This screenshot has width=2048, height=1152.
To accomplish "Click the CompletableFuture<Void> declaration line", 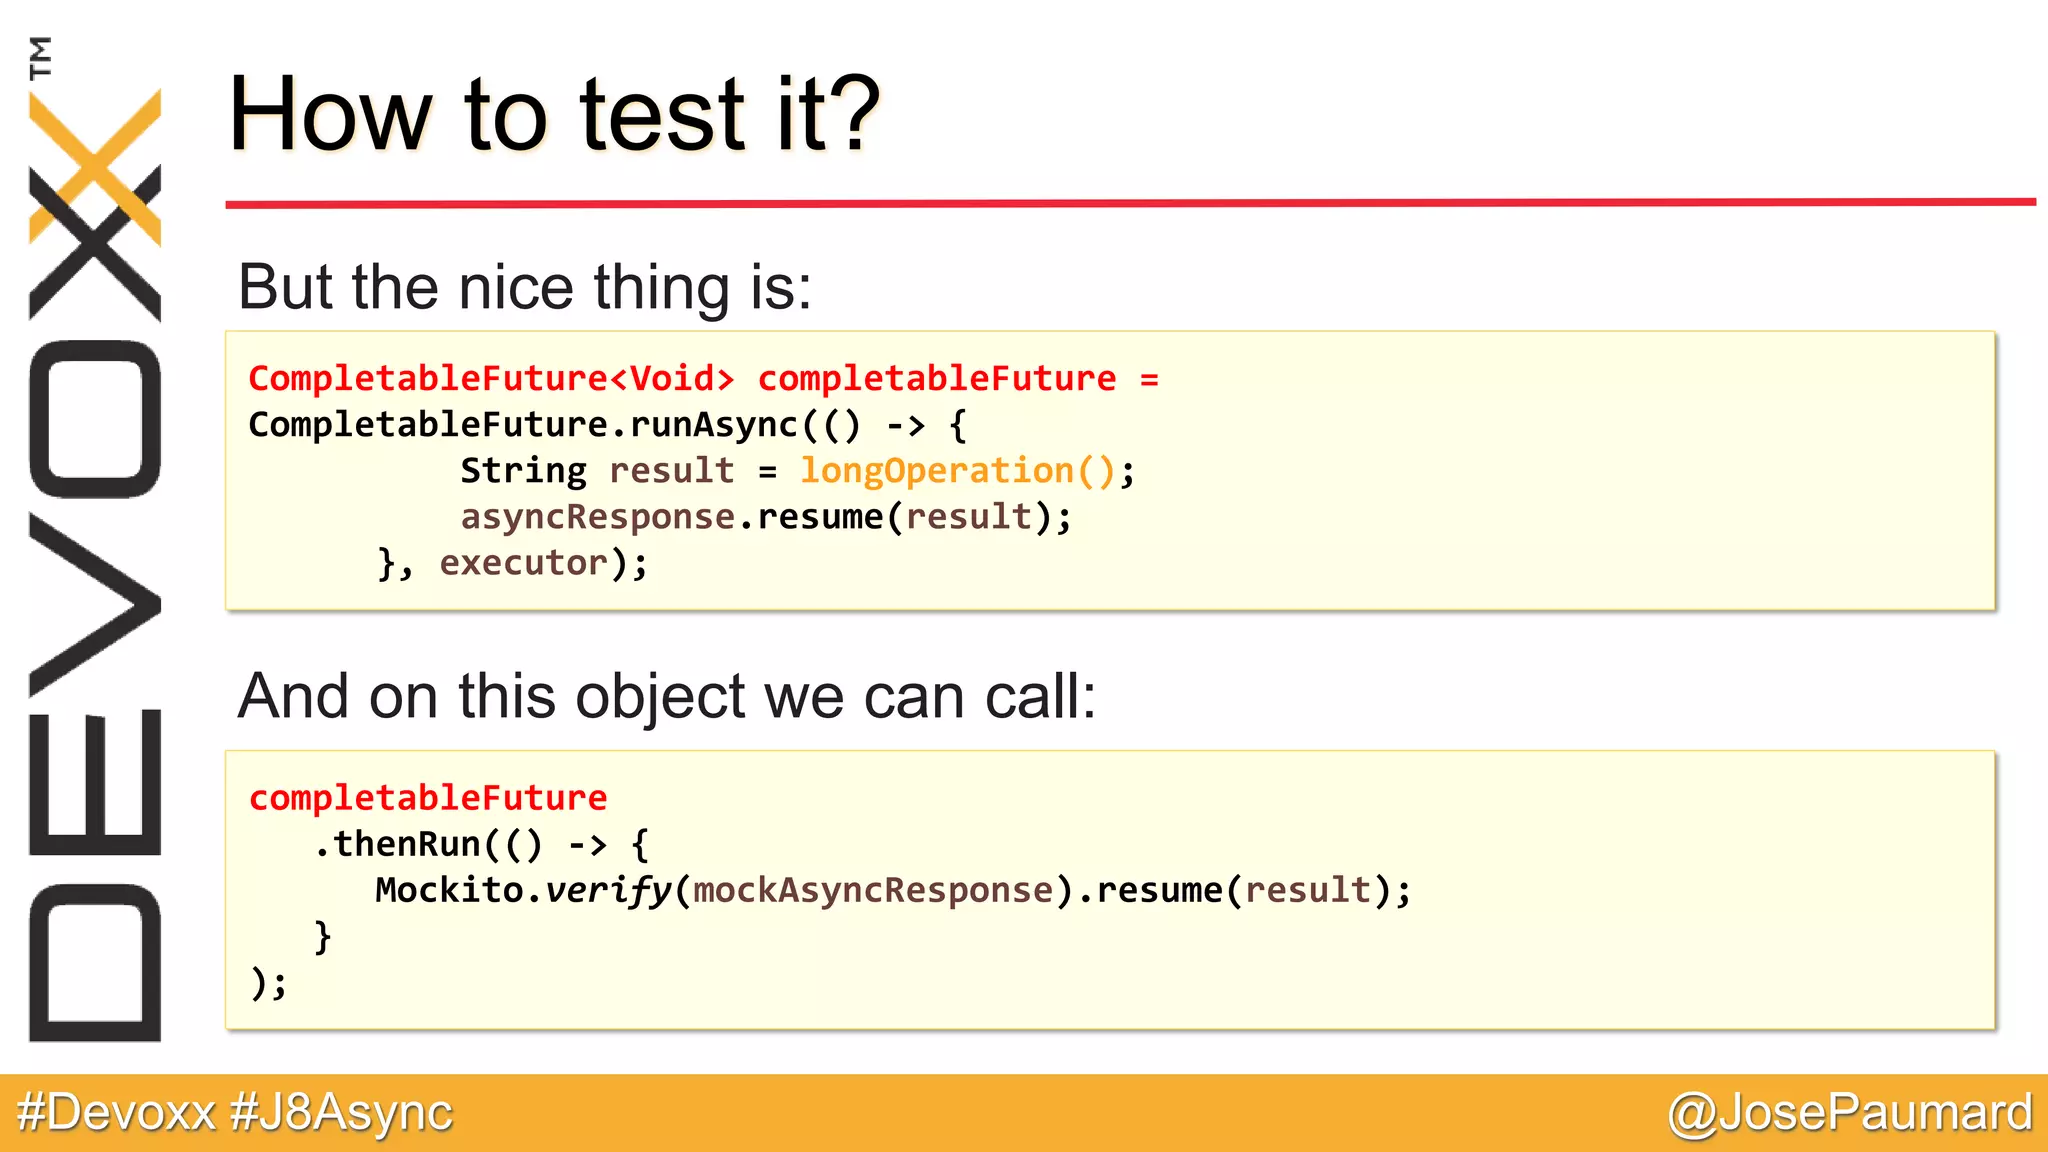I will click(x=703, y=378).
